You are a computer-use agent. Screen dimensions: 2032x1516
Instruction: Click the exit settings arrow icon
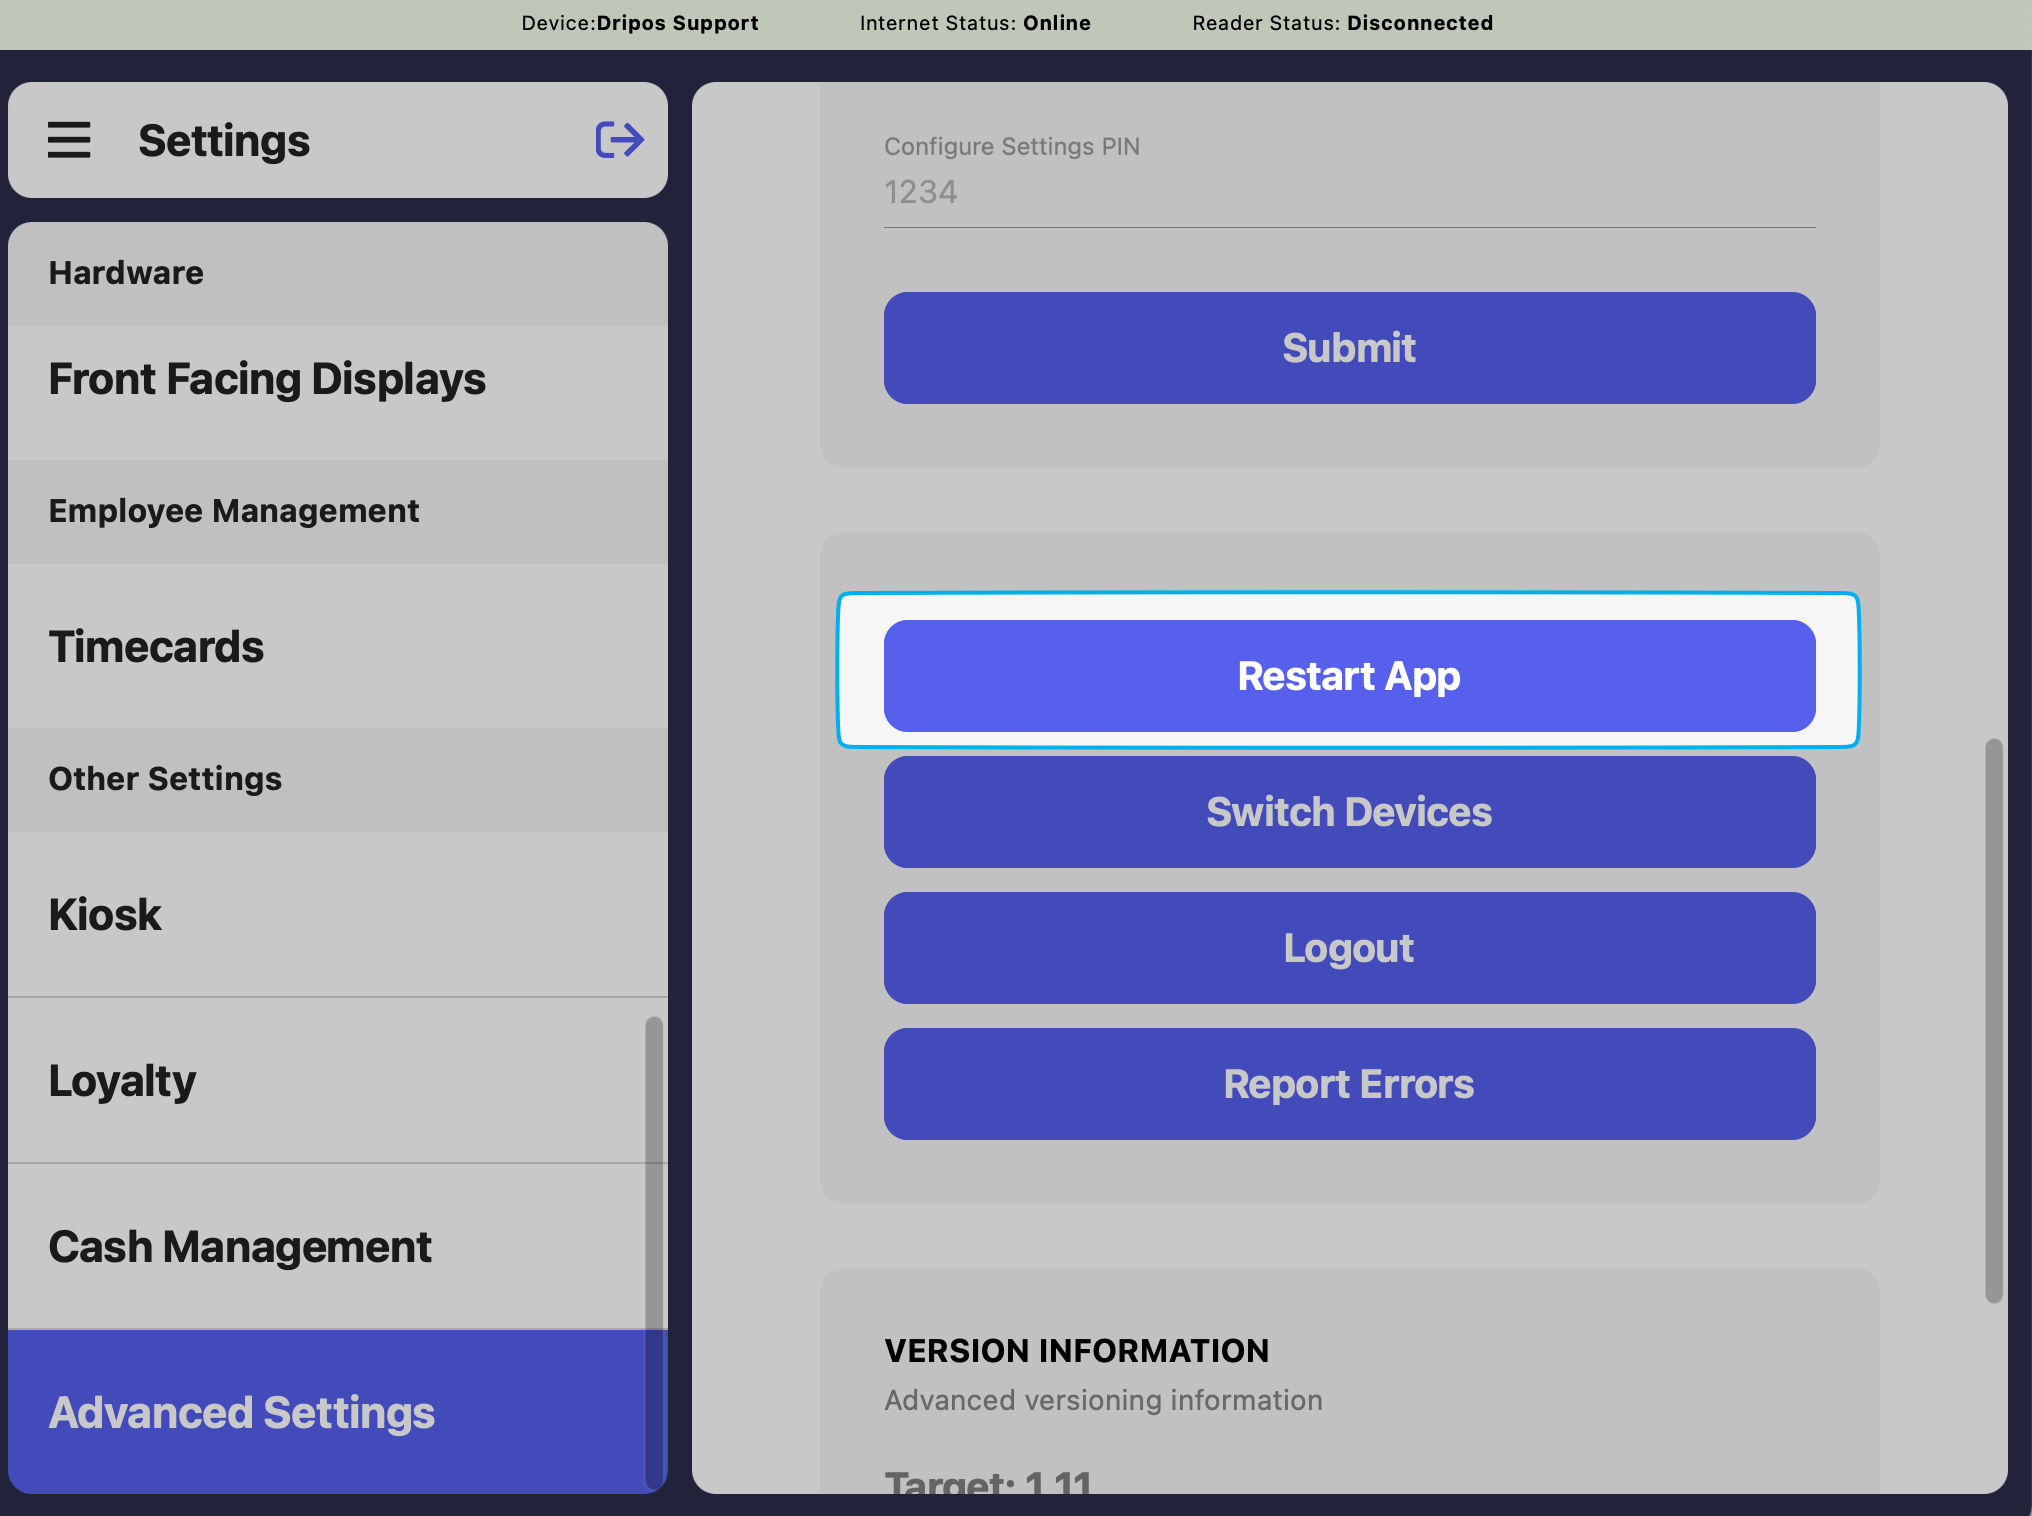pyautogui.click(x=619, y=140)
